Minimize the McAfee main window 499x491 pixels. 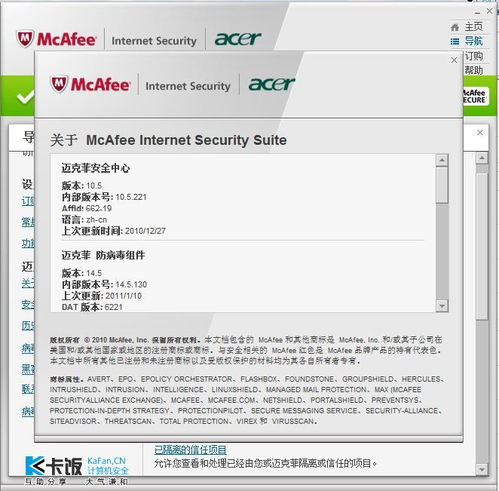click(478, 13)
